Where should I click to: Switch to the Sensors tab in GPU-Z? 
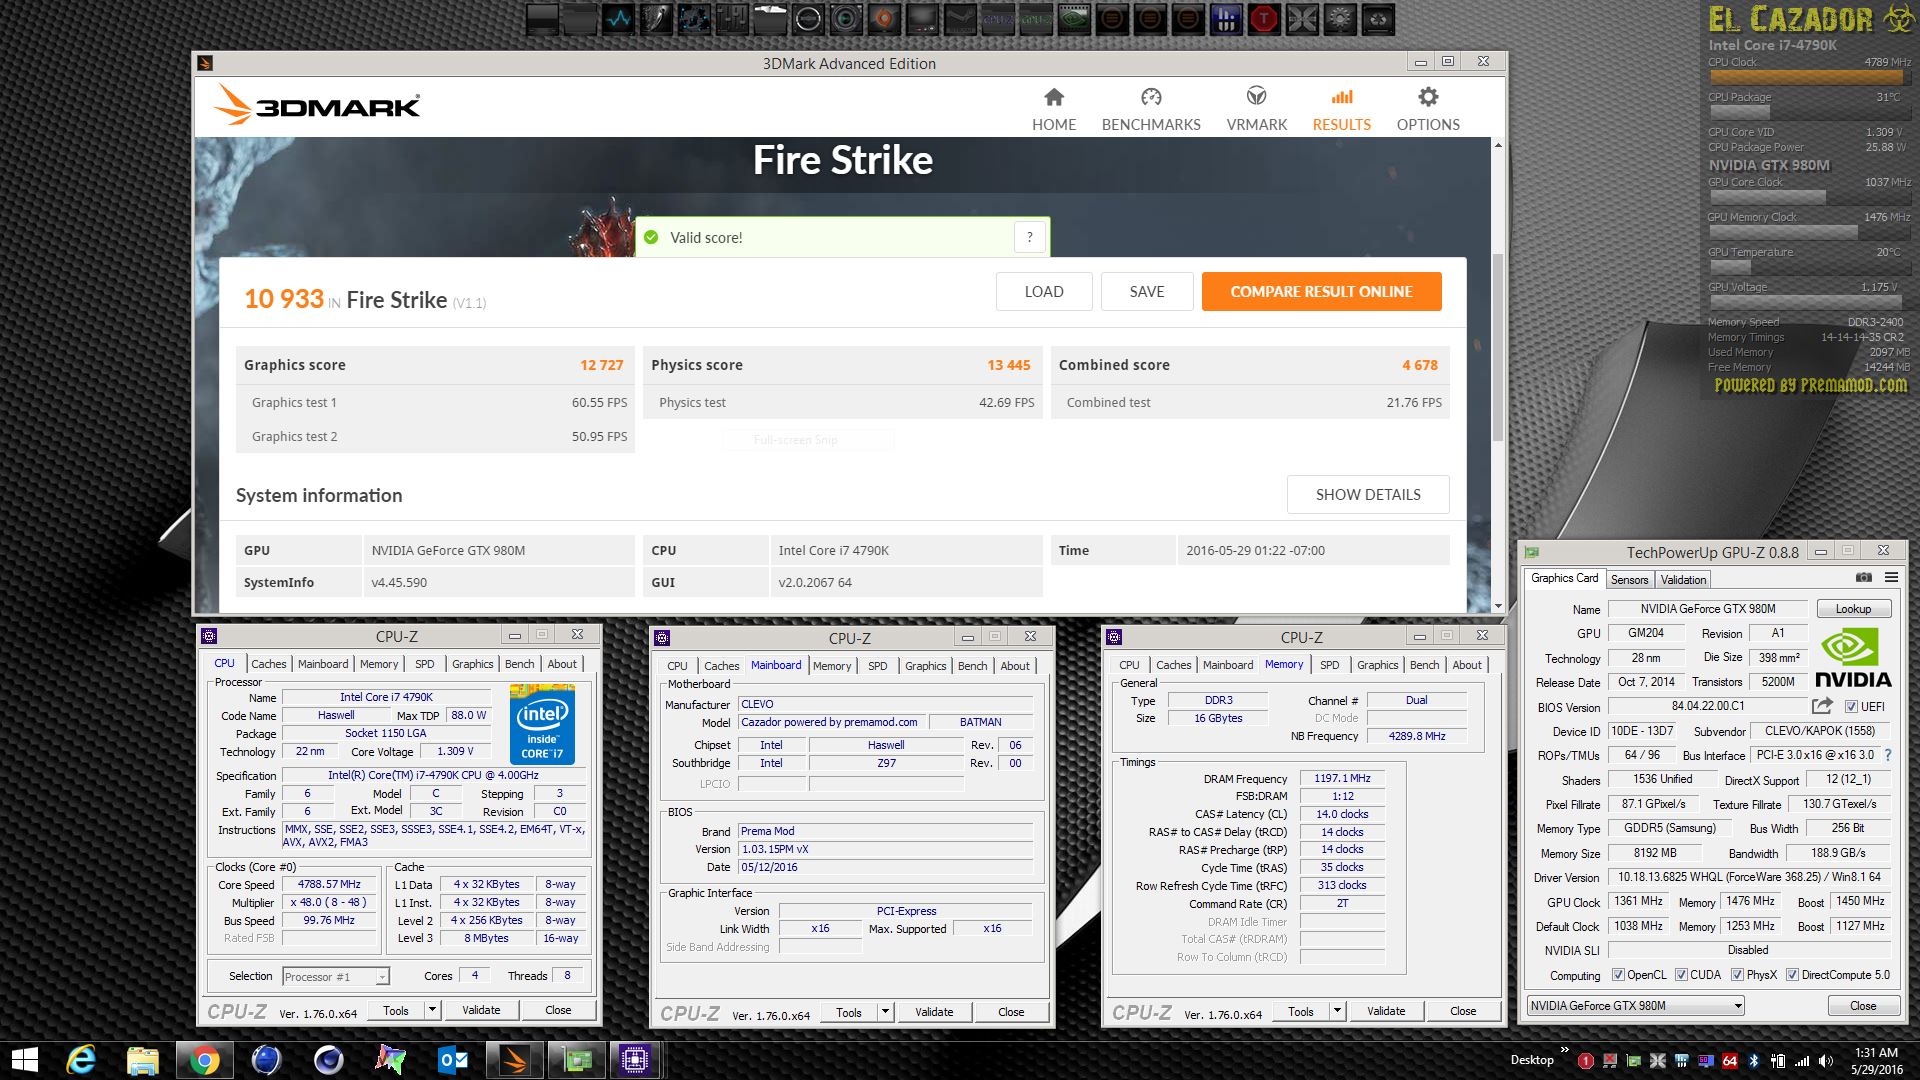coord(1629,580)
